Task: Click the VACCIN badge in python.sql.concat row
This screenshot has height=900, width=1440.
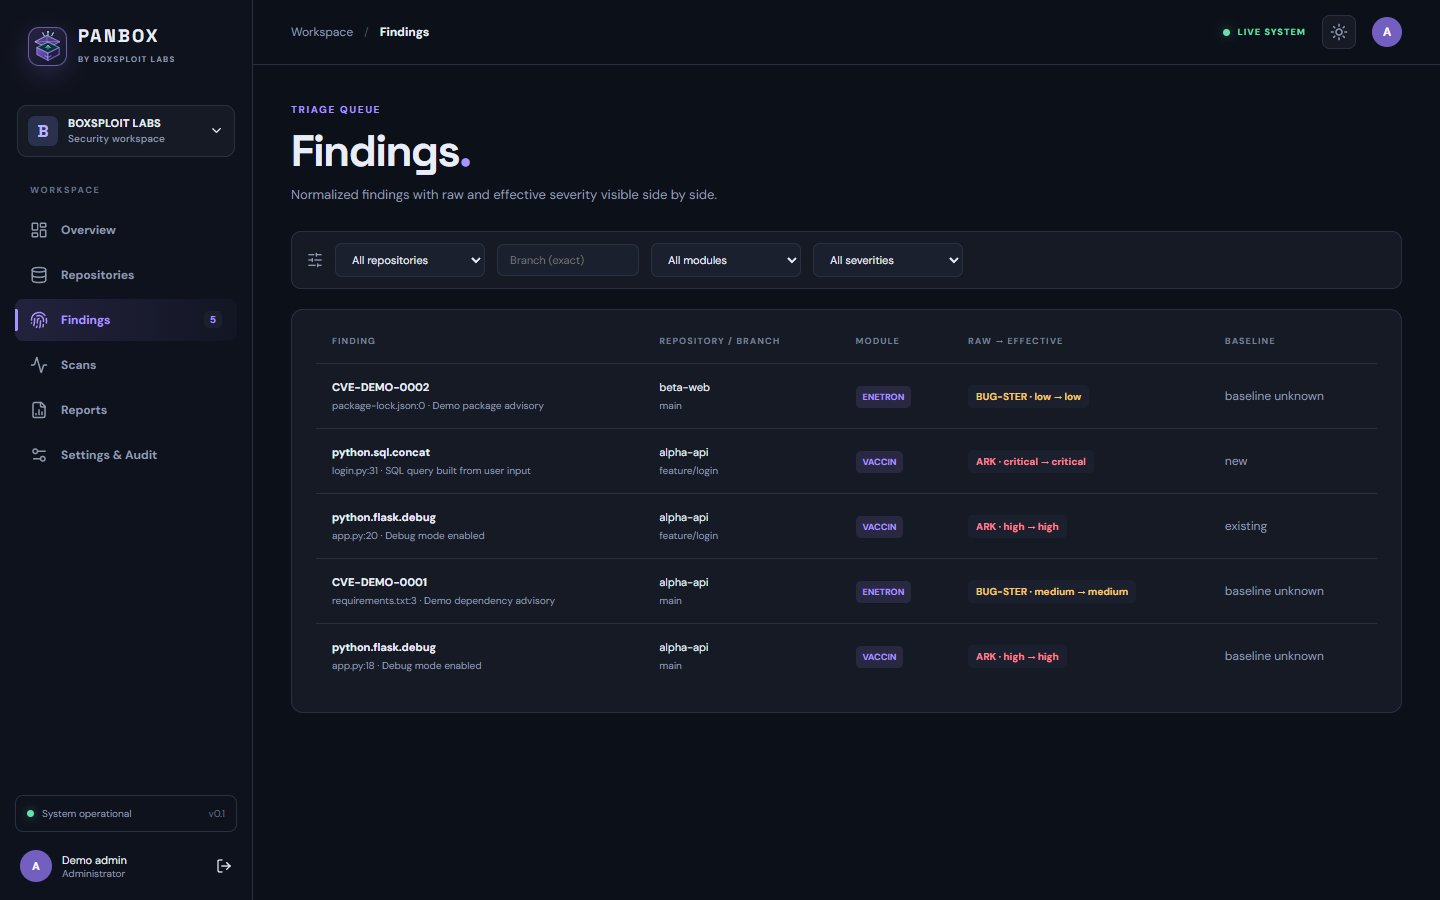Action: click(x=879, y=462)
